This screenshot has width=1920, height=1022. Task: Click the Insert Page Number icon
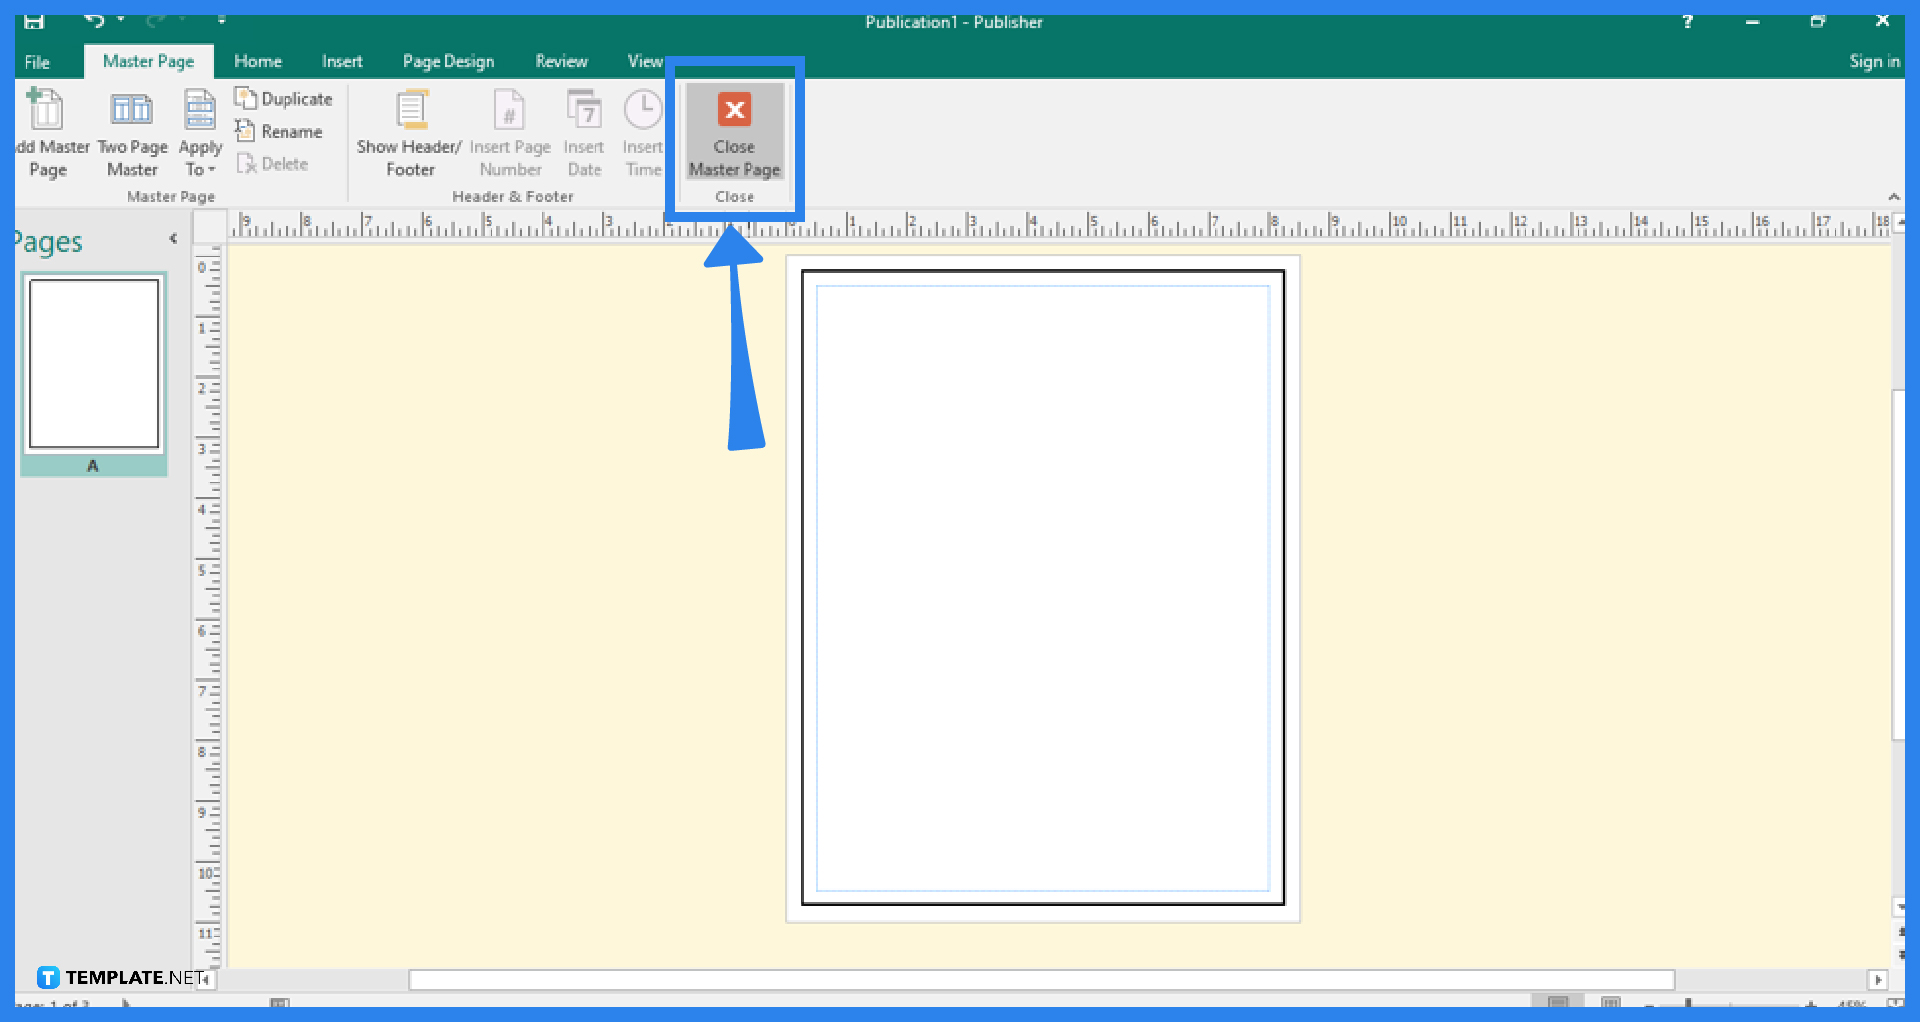point(510,131)
